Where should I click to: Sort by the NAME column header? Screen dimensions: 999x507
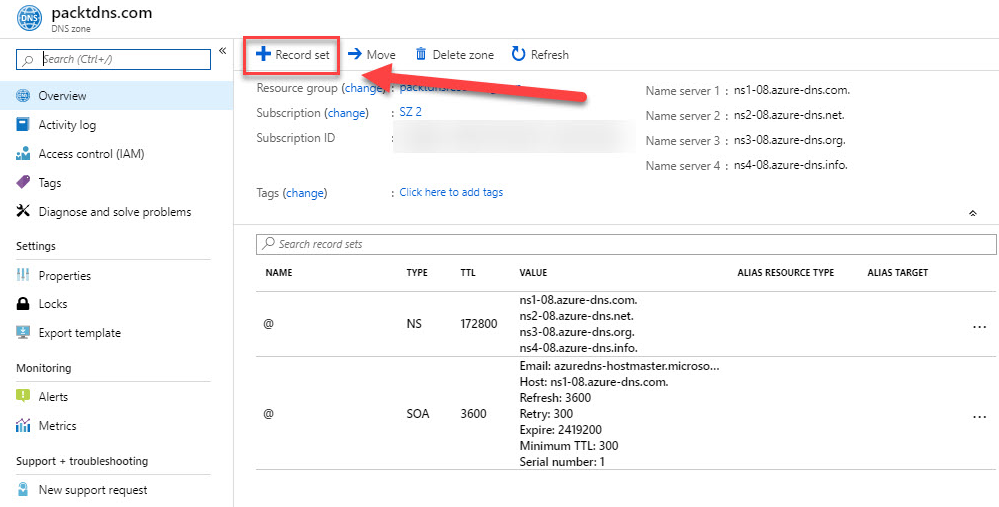pyautogui.click(x=278, y=273)
